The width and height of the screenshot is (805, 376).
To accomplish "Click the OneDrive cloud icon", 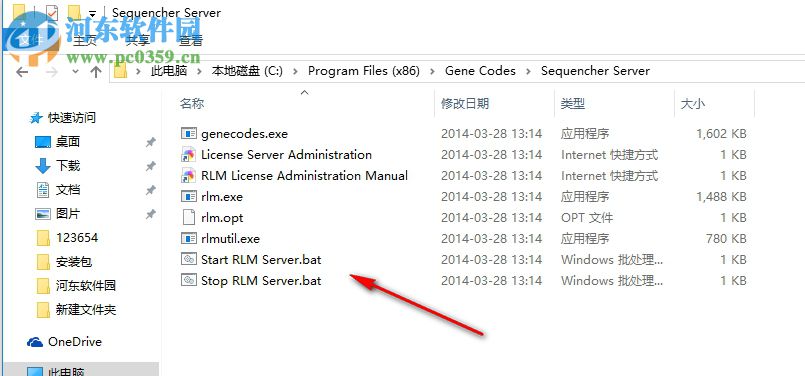I will click(x=35, y=342).
